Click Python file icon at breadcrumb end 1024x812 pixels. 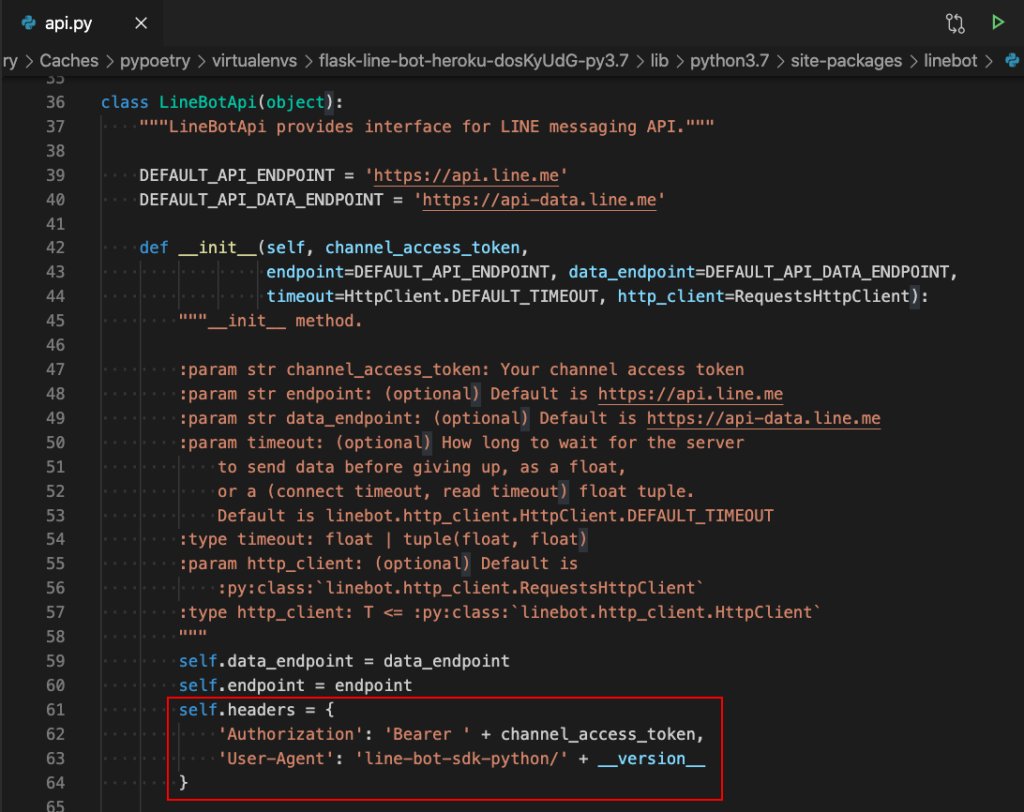[1012, 61]
